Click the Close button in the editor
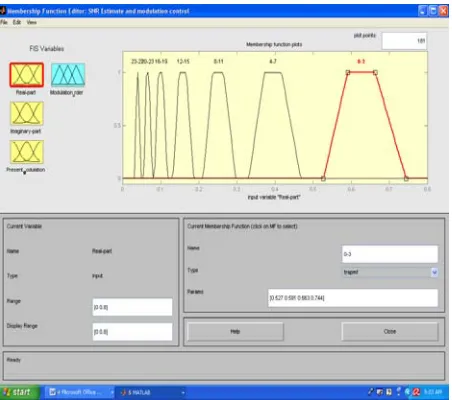This screenshot has width=452, height=400. (390, 331)
